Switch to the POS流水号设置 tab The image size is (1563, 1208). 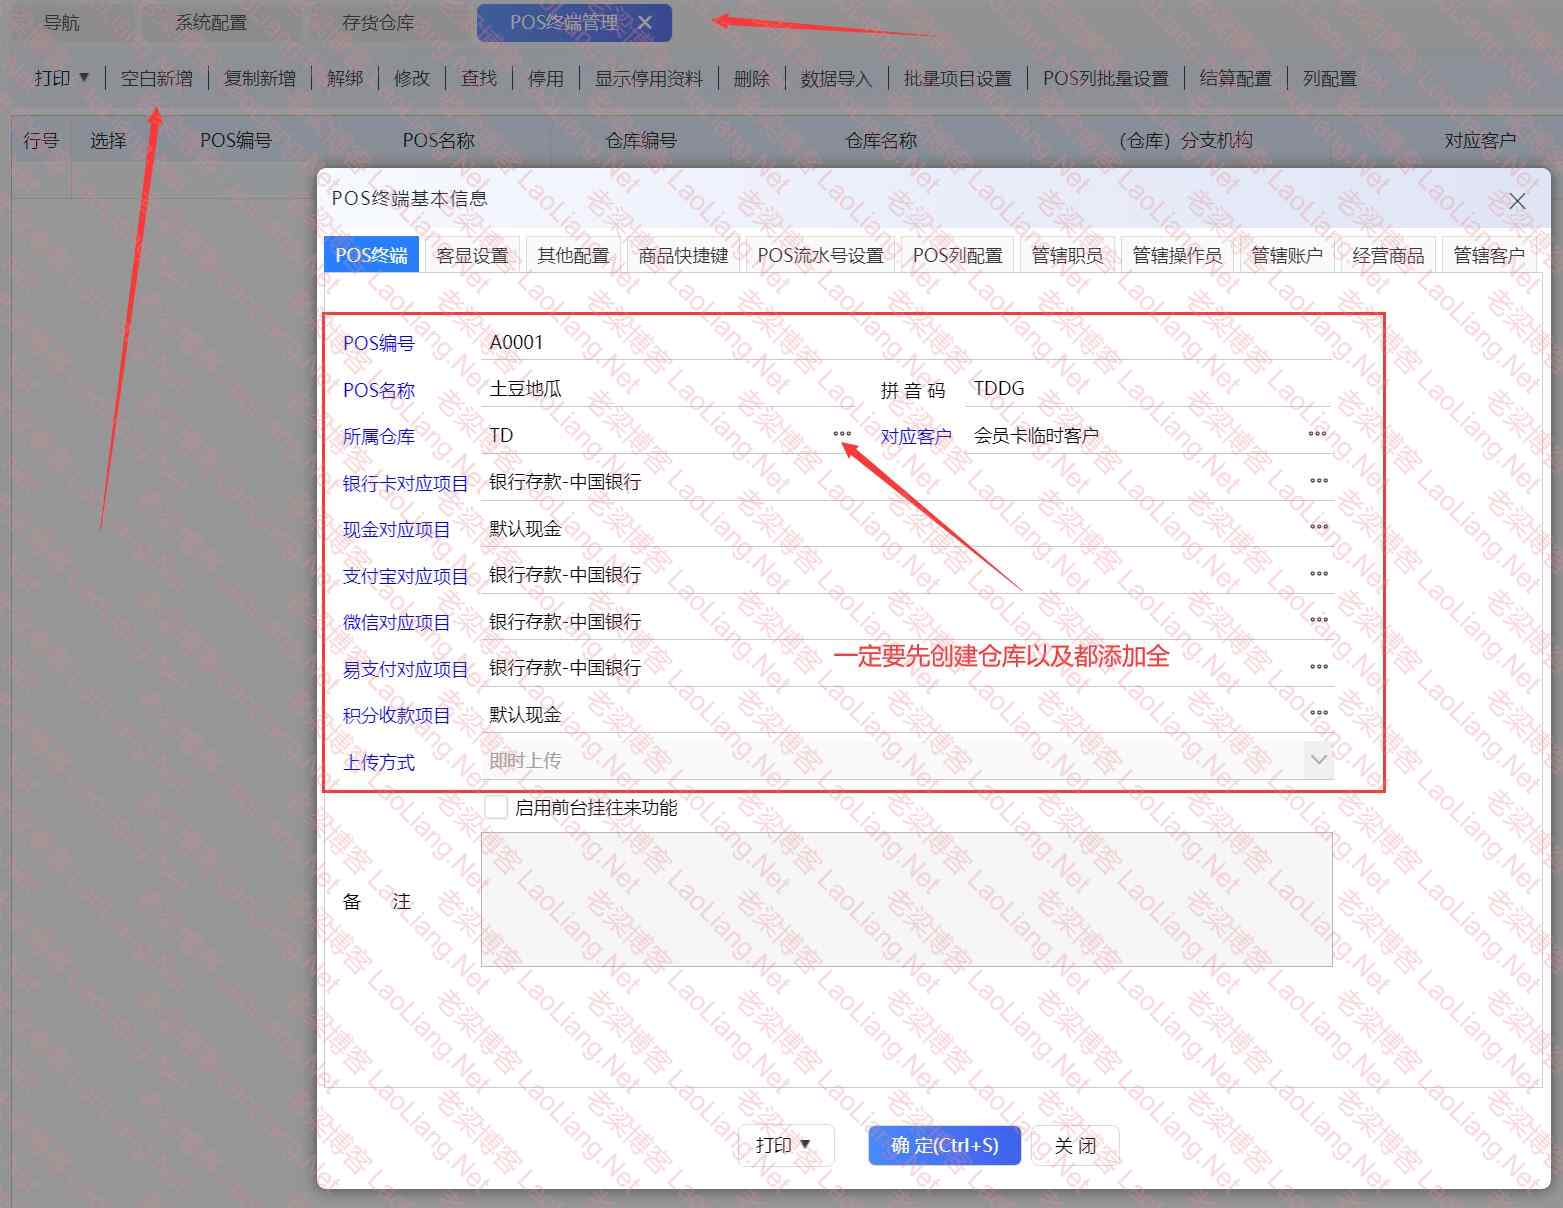click(820, 255)
